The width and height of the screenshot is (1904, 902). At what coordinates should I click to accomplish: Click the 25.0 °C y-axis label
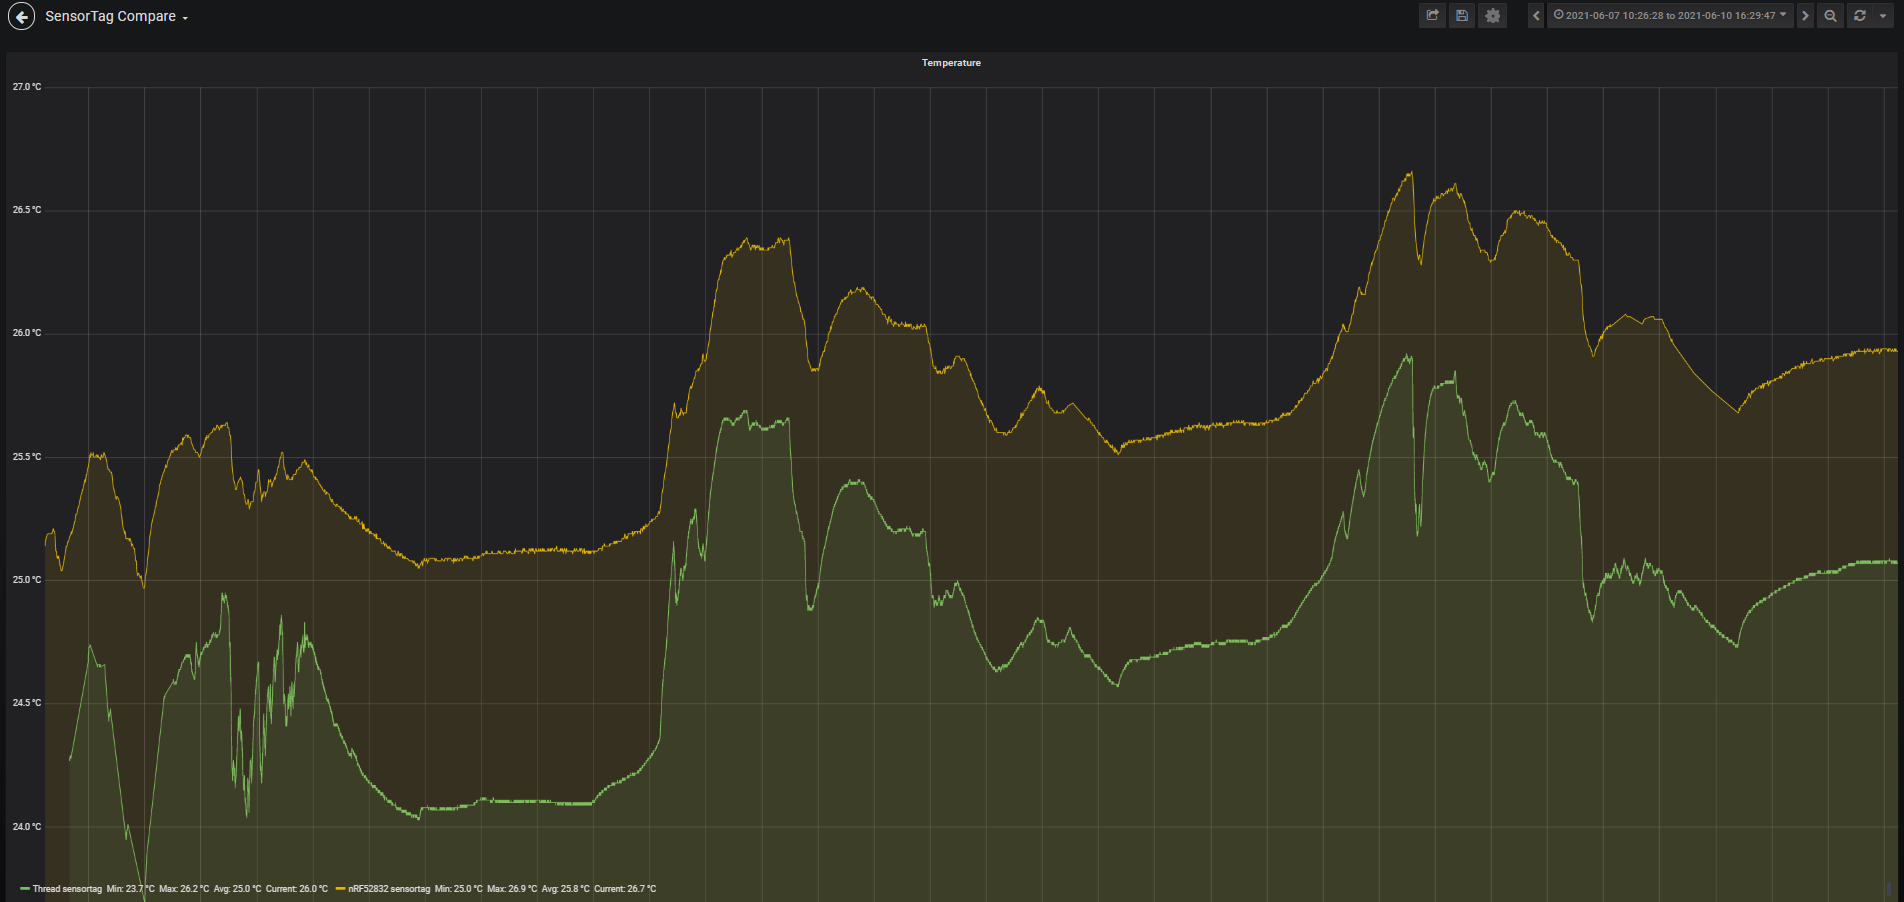27,580
